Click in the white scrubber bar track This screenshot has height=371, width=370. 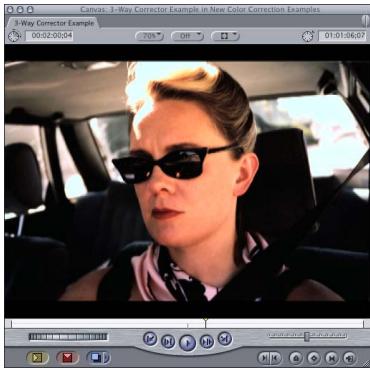pyautogui.click(x=188, y=324)
